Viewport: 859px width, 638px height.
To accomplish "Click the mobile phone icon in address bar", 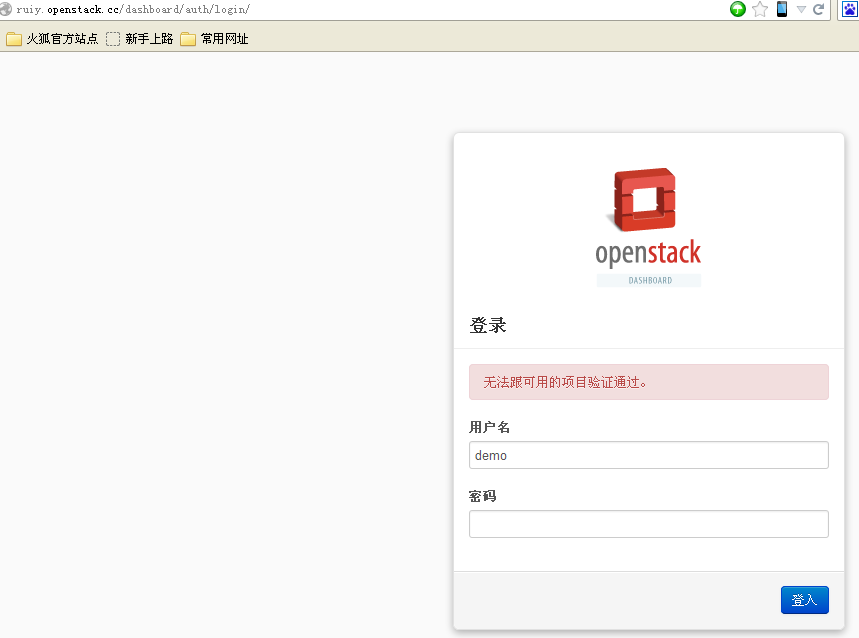I will tap(782, 9).
